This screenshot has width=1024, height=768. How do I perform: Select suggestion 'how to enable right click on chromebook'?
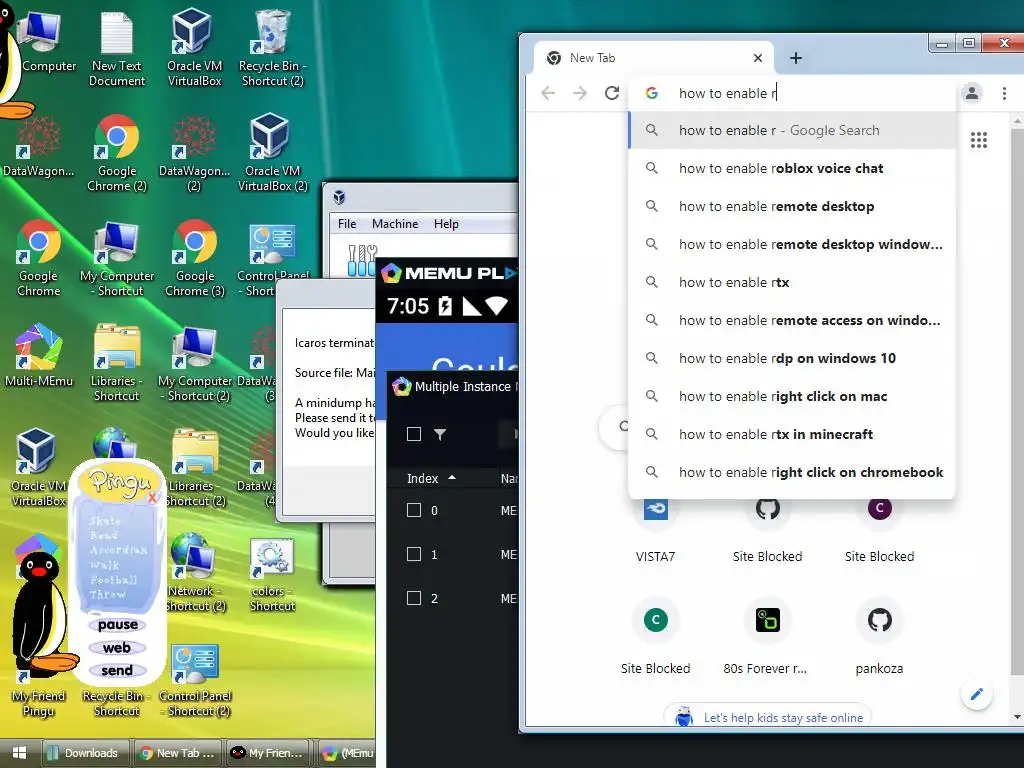click(x=792, y=472)
